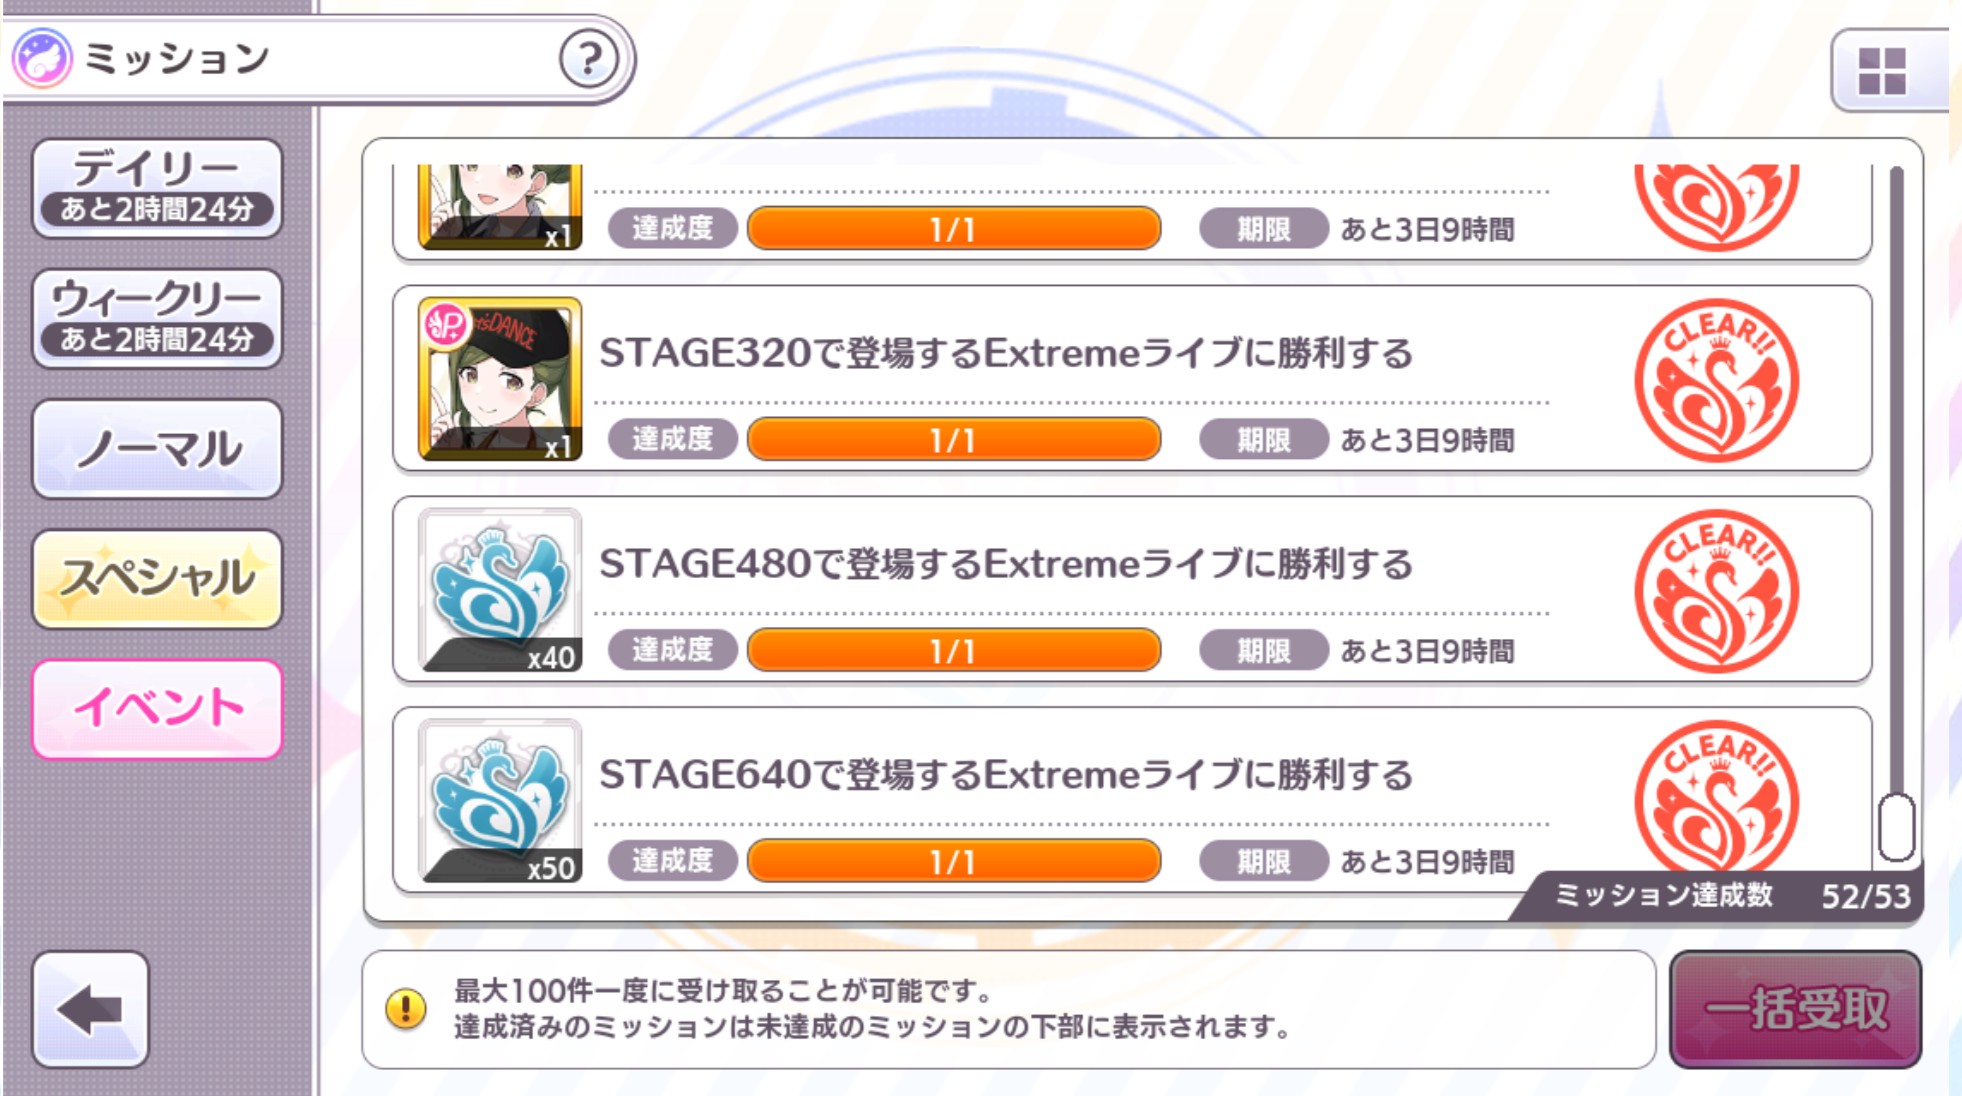Tap the CLEAR stamp on STAGE480 mission
Viewport: 1962px width, 1096px height.
(1716, 591)
